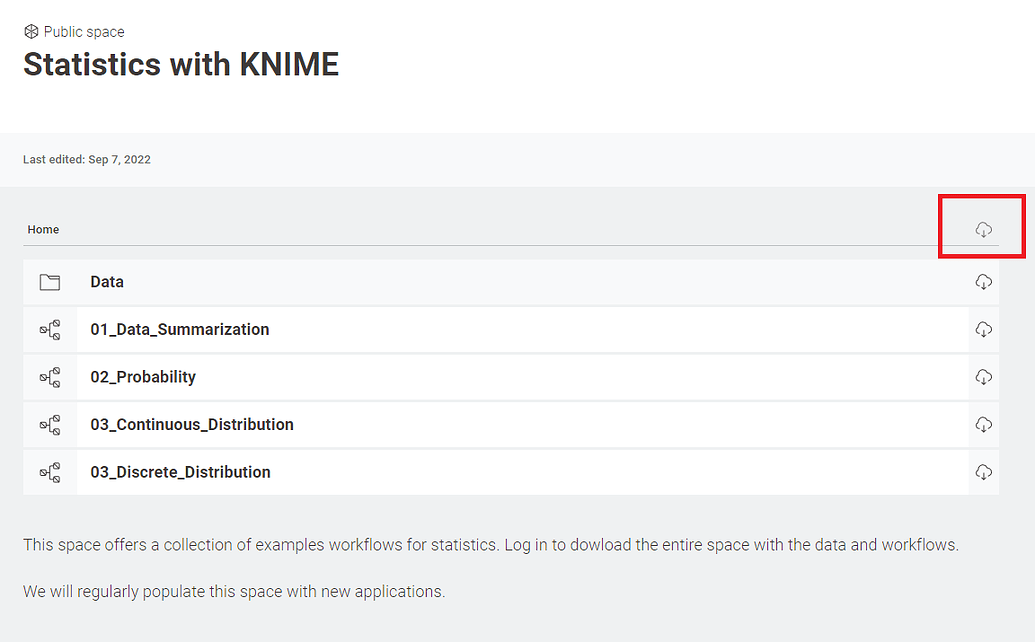Click the 03_Discrete_Distribution workflow node icon

pos(50,472)
